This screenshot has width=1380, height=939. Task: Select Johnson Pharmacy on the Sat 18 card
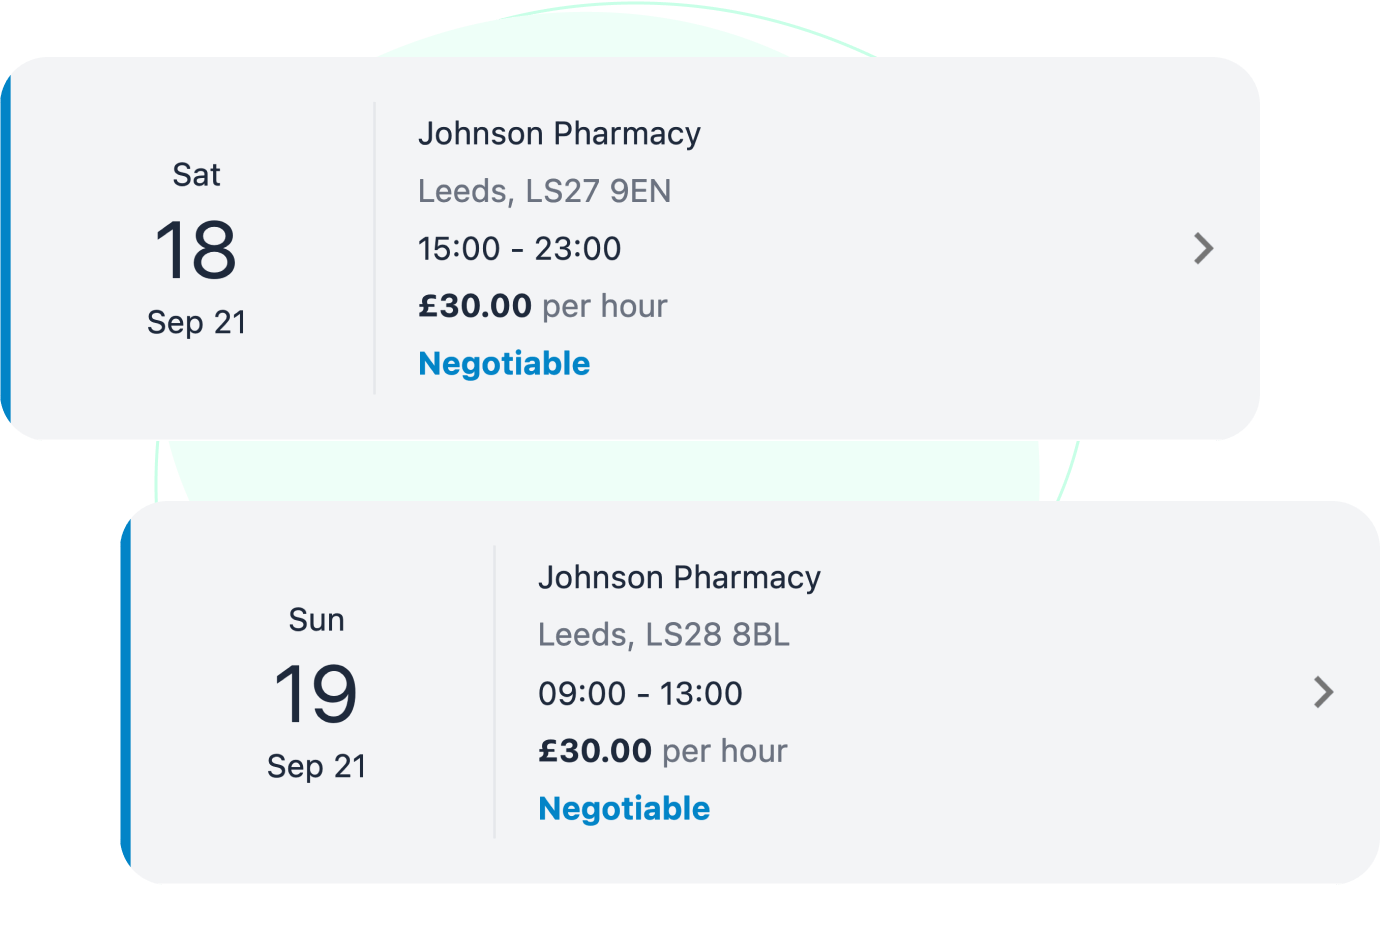pyautogui.click(x=559, y=133)
